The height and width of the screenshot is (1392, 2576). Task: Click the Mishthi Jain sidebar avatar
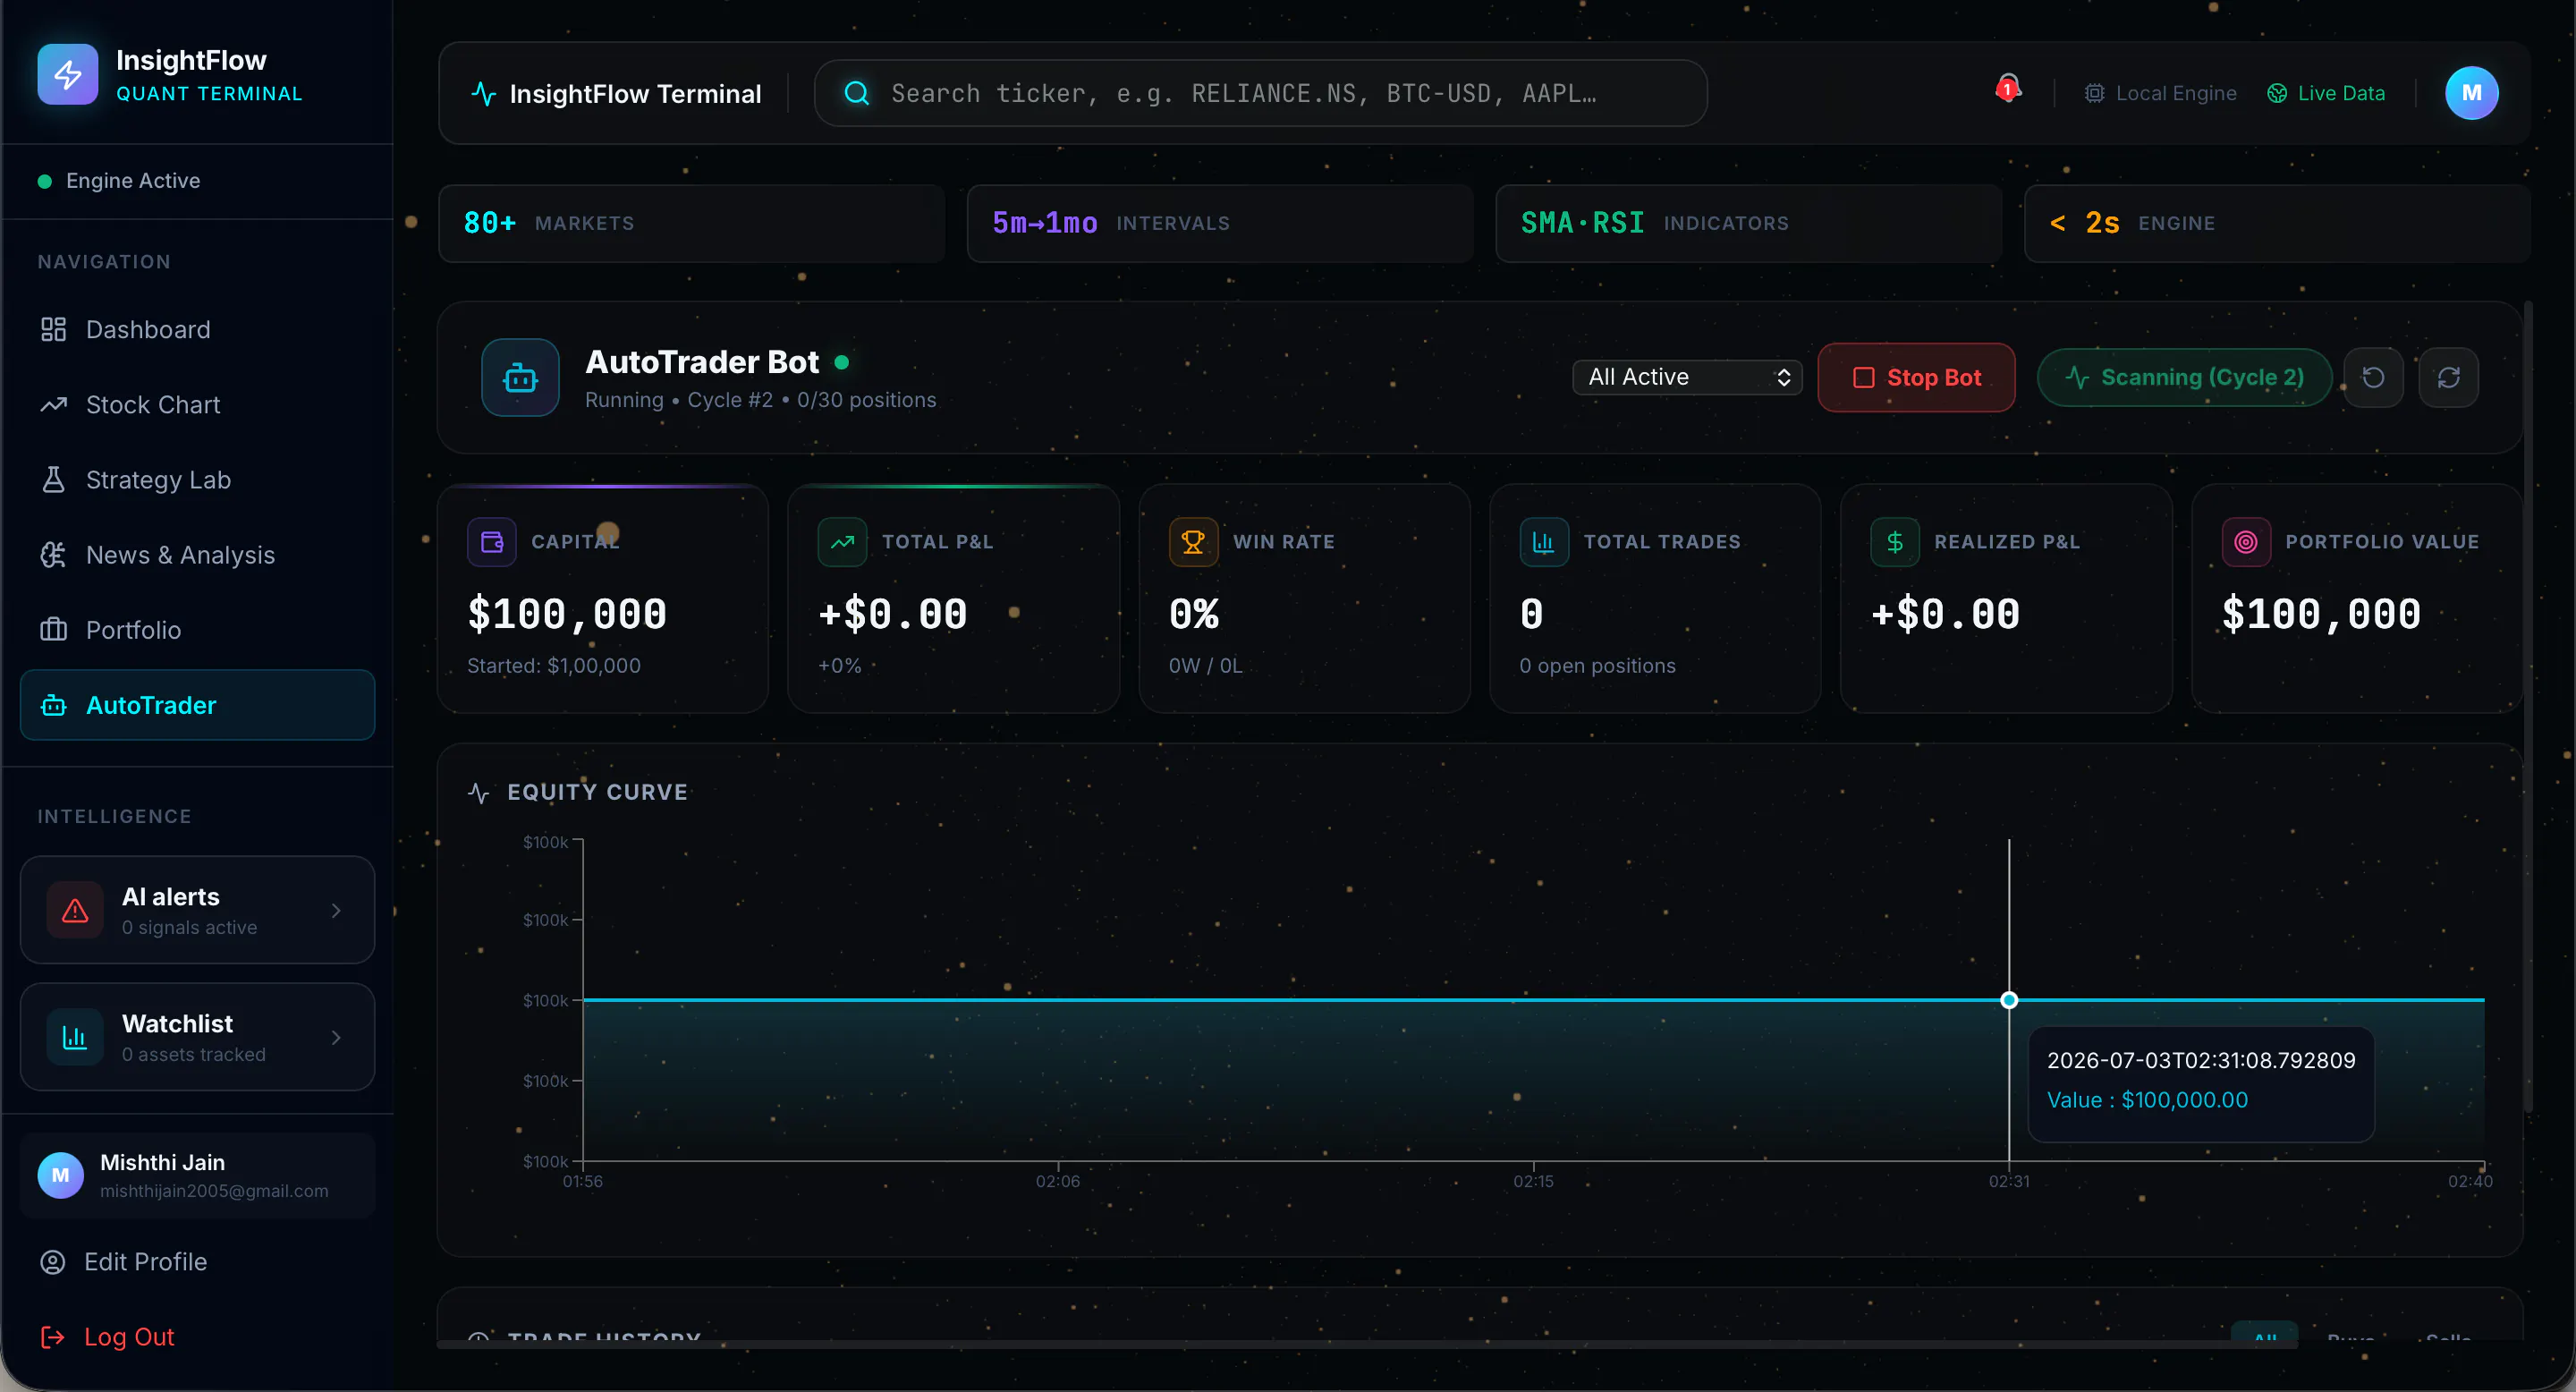[x=61, y=1175]
